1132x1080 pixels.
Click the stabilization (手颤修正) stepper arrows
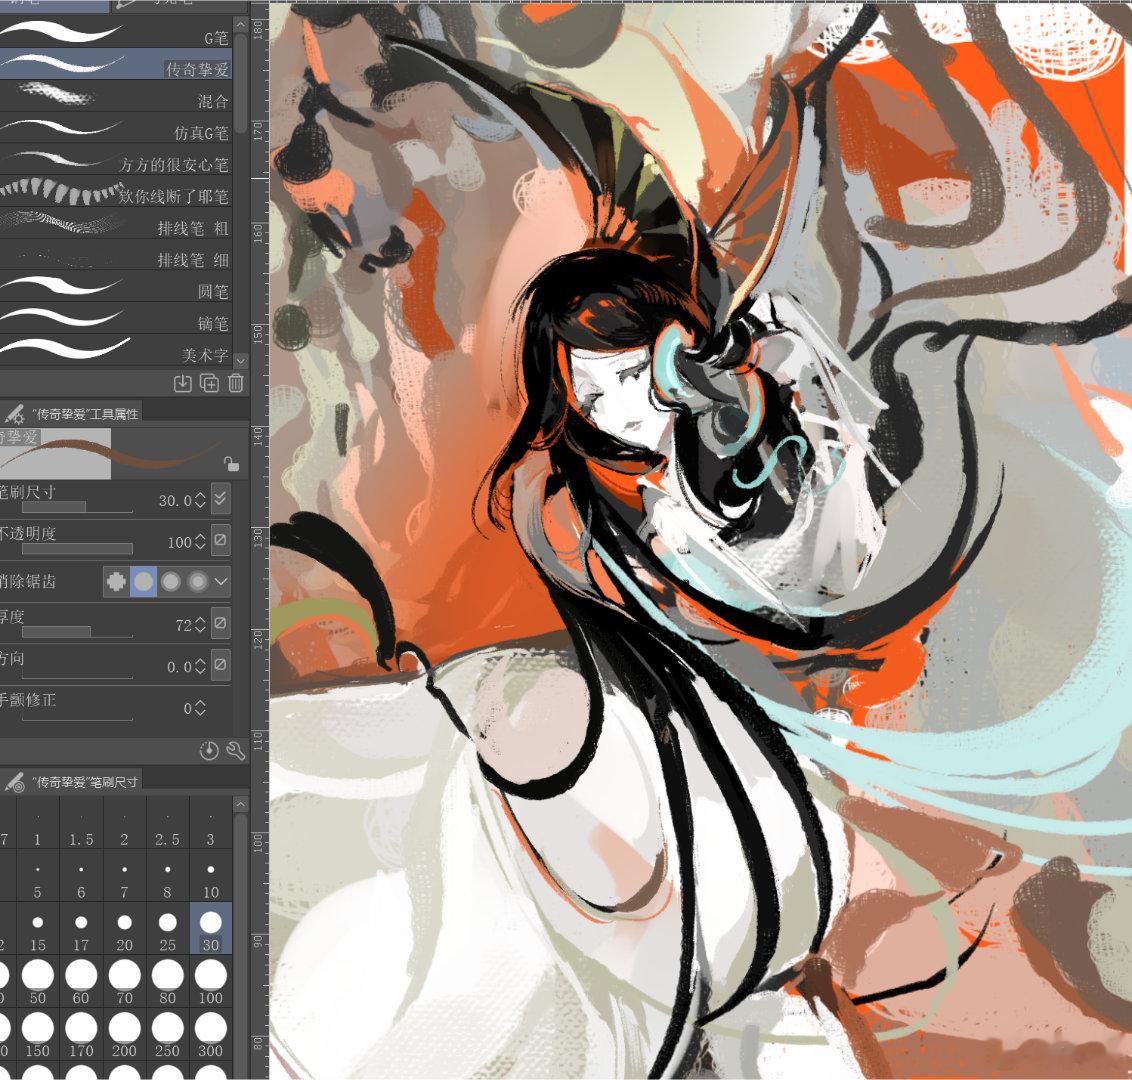point(200,707)
